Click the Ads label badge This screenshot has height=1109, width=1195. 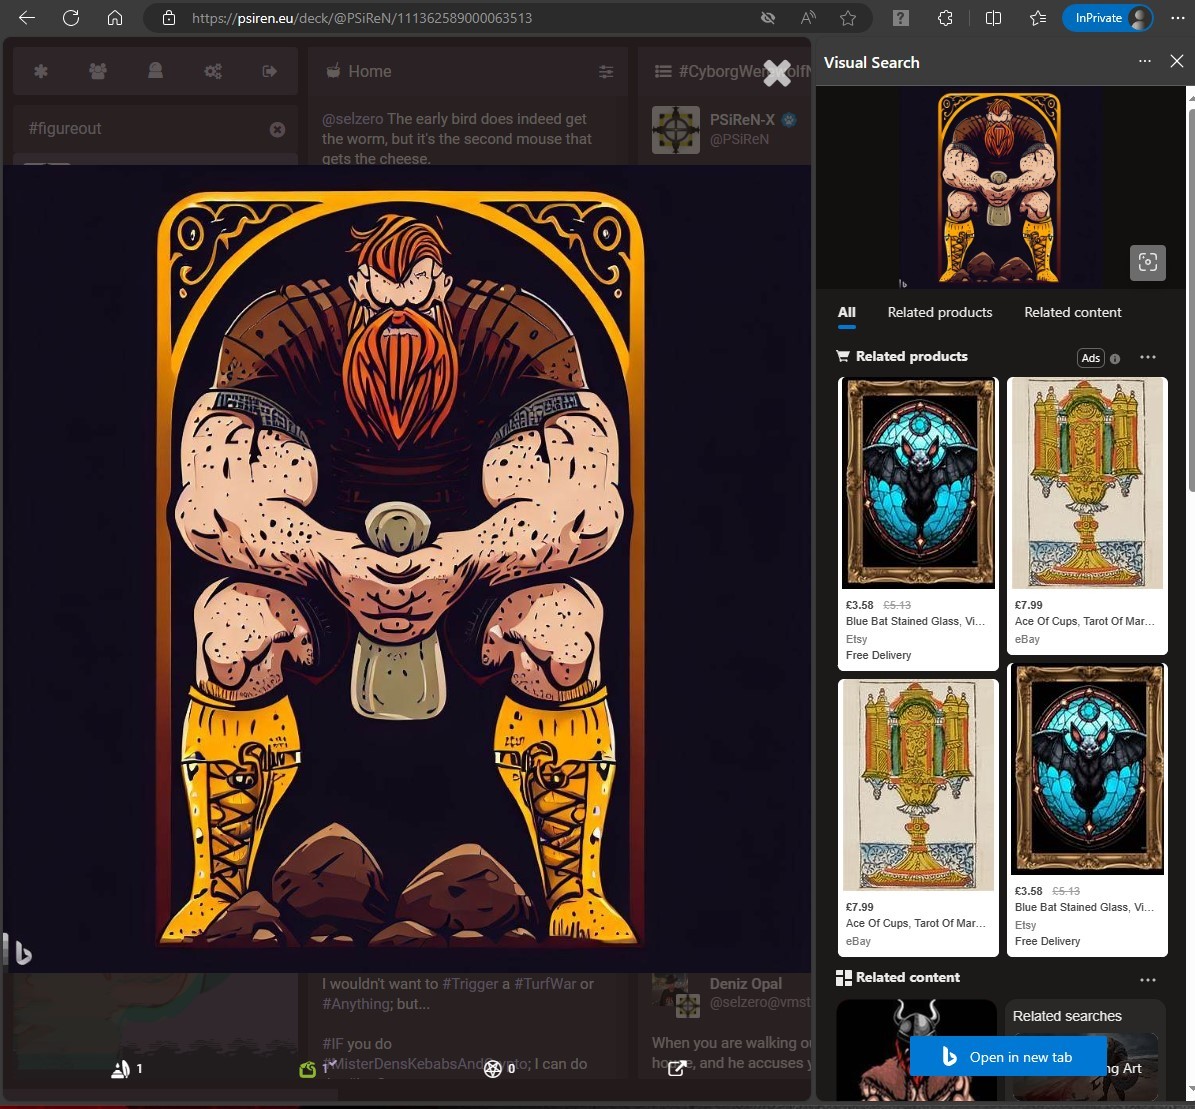pos(1091,358)
